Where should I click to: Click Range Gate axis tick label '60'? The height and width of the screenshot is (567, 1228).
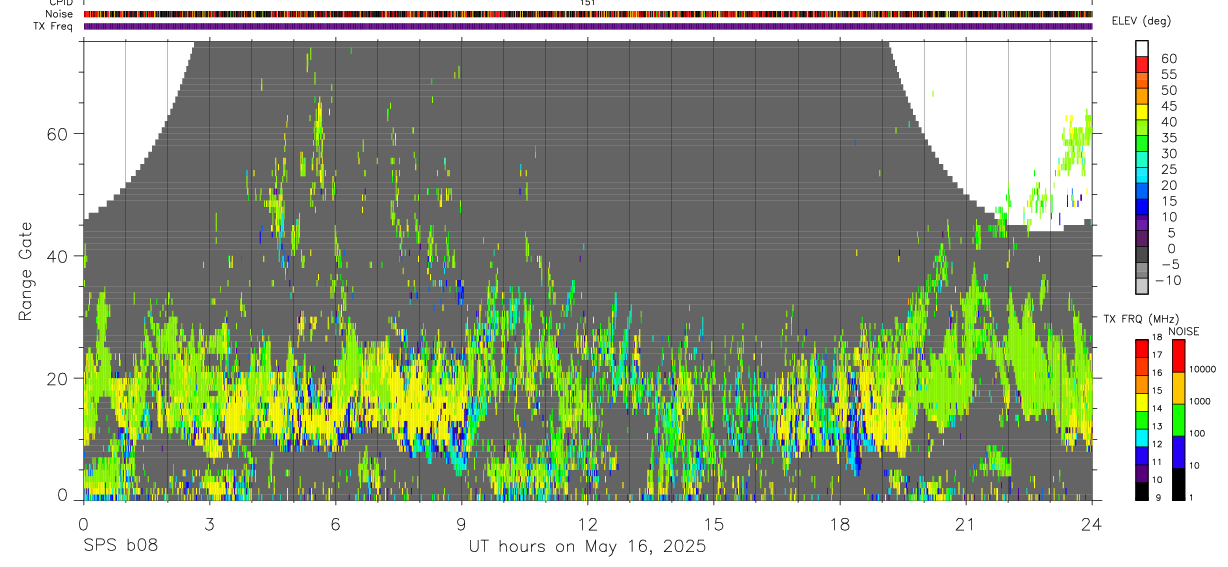click(60, 134)
